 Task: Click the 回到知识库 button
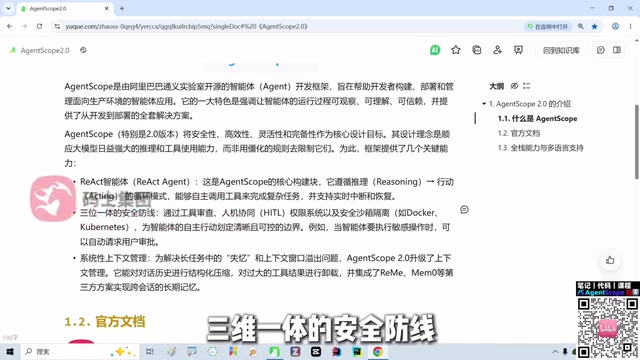[561, 50]
